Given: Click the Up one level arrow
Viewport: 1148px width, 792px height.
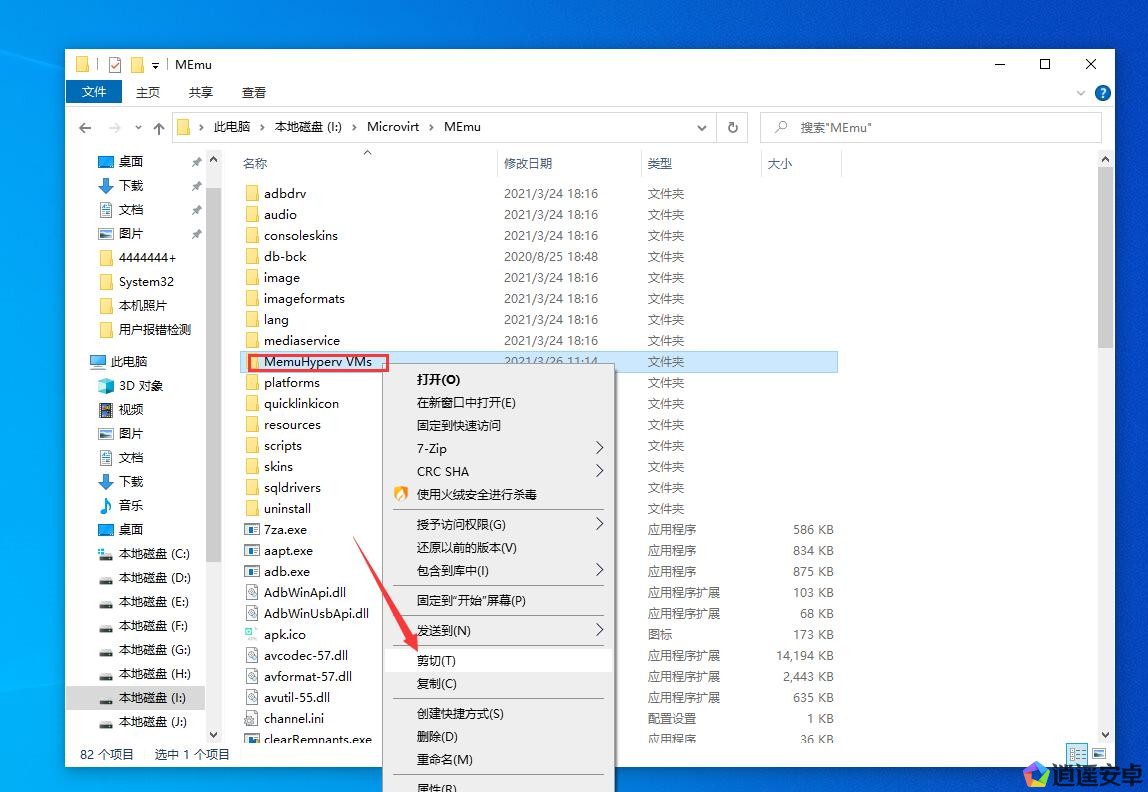Looking at the screenshot, I should point(158,128).
